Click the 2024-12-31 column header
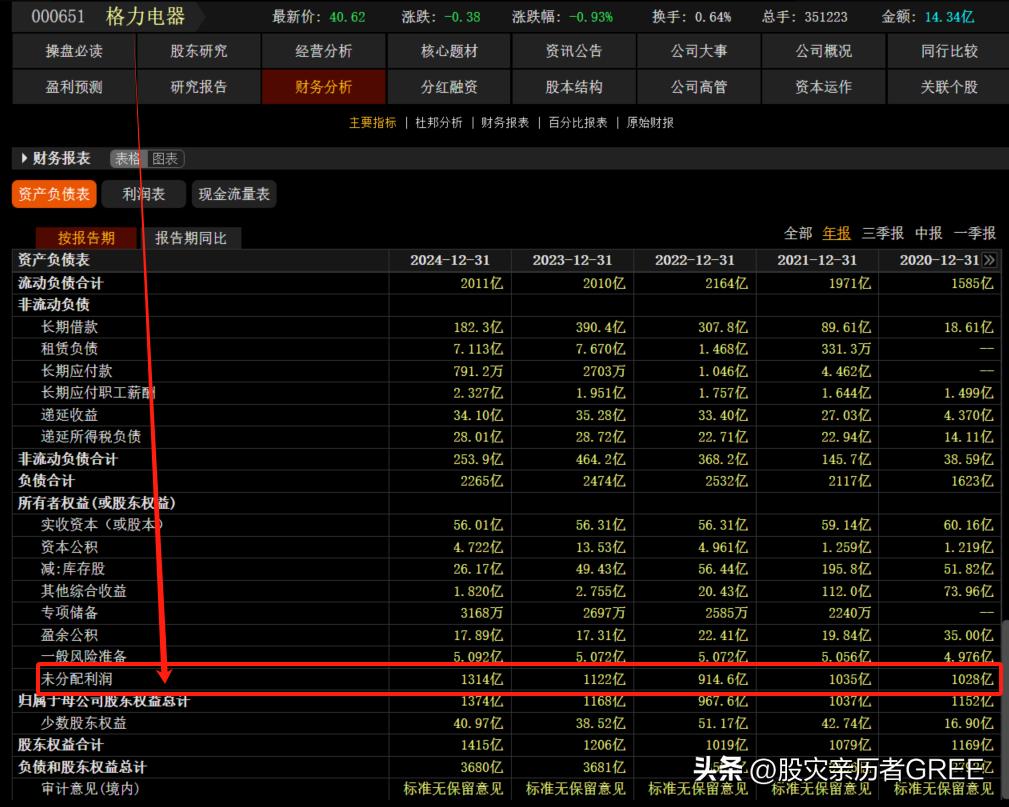The height and width of the screenshot is (807, 1009). 450,260
